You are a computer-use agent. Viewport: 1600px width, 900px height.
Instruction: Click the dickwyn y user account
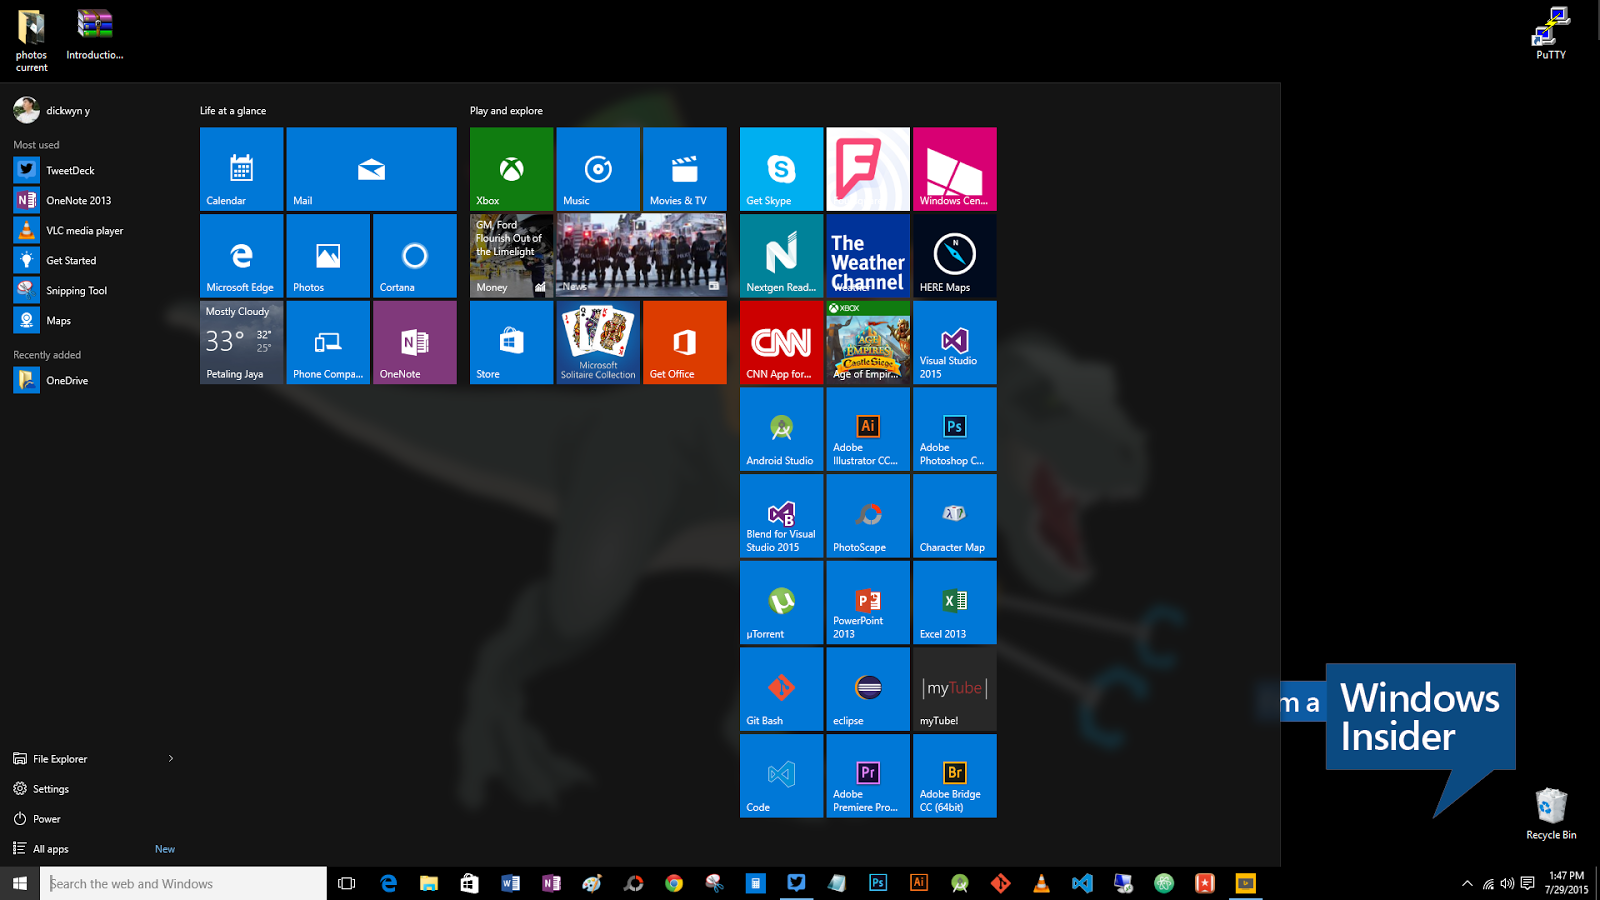pyautogui.click(x=52, y=110)
